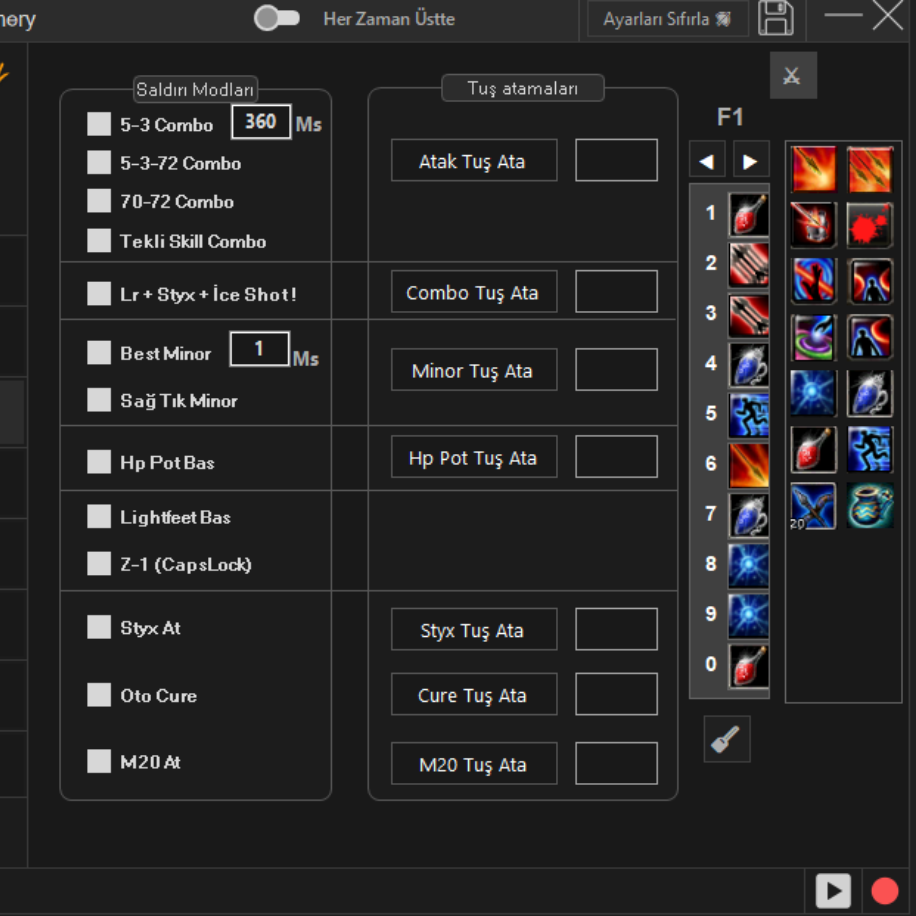This screenshot has width=916, height=916.
Task: Pick the red HP potion in skill palette
Action: click(813, 450)
